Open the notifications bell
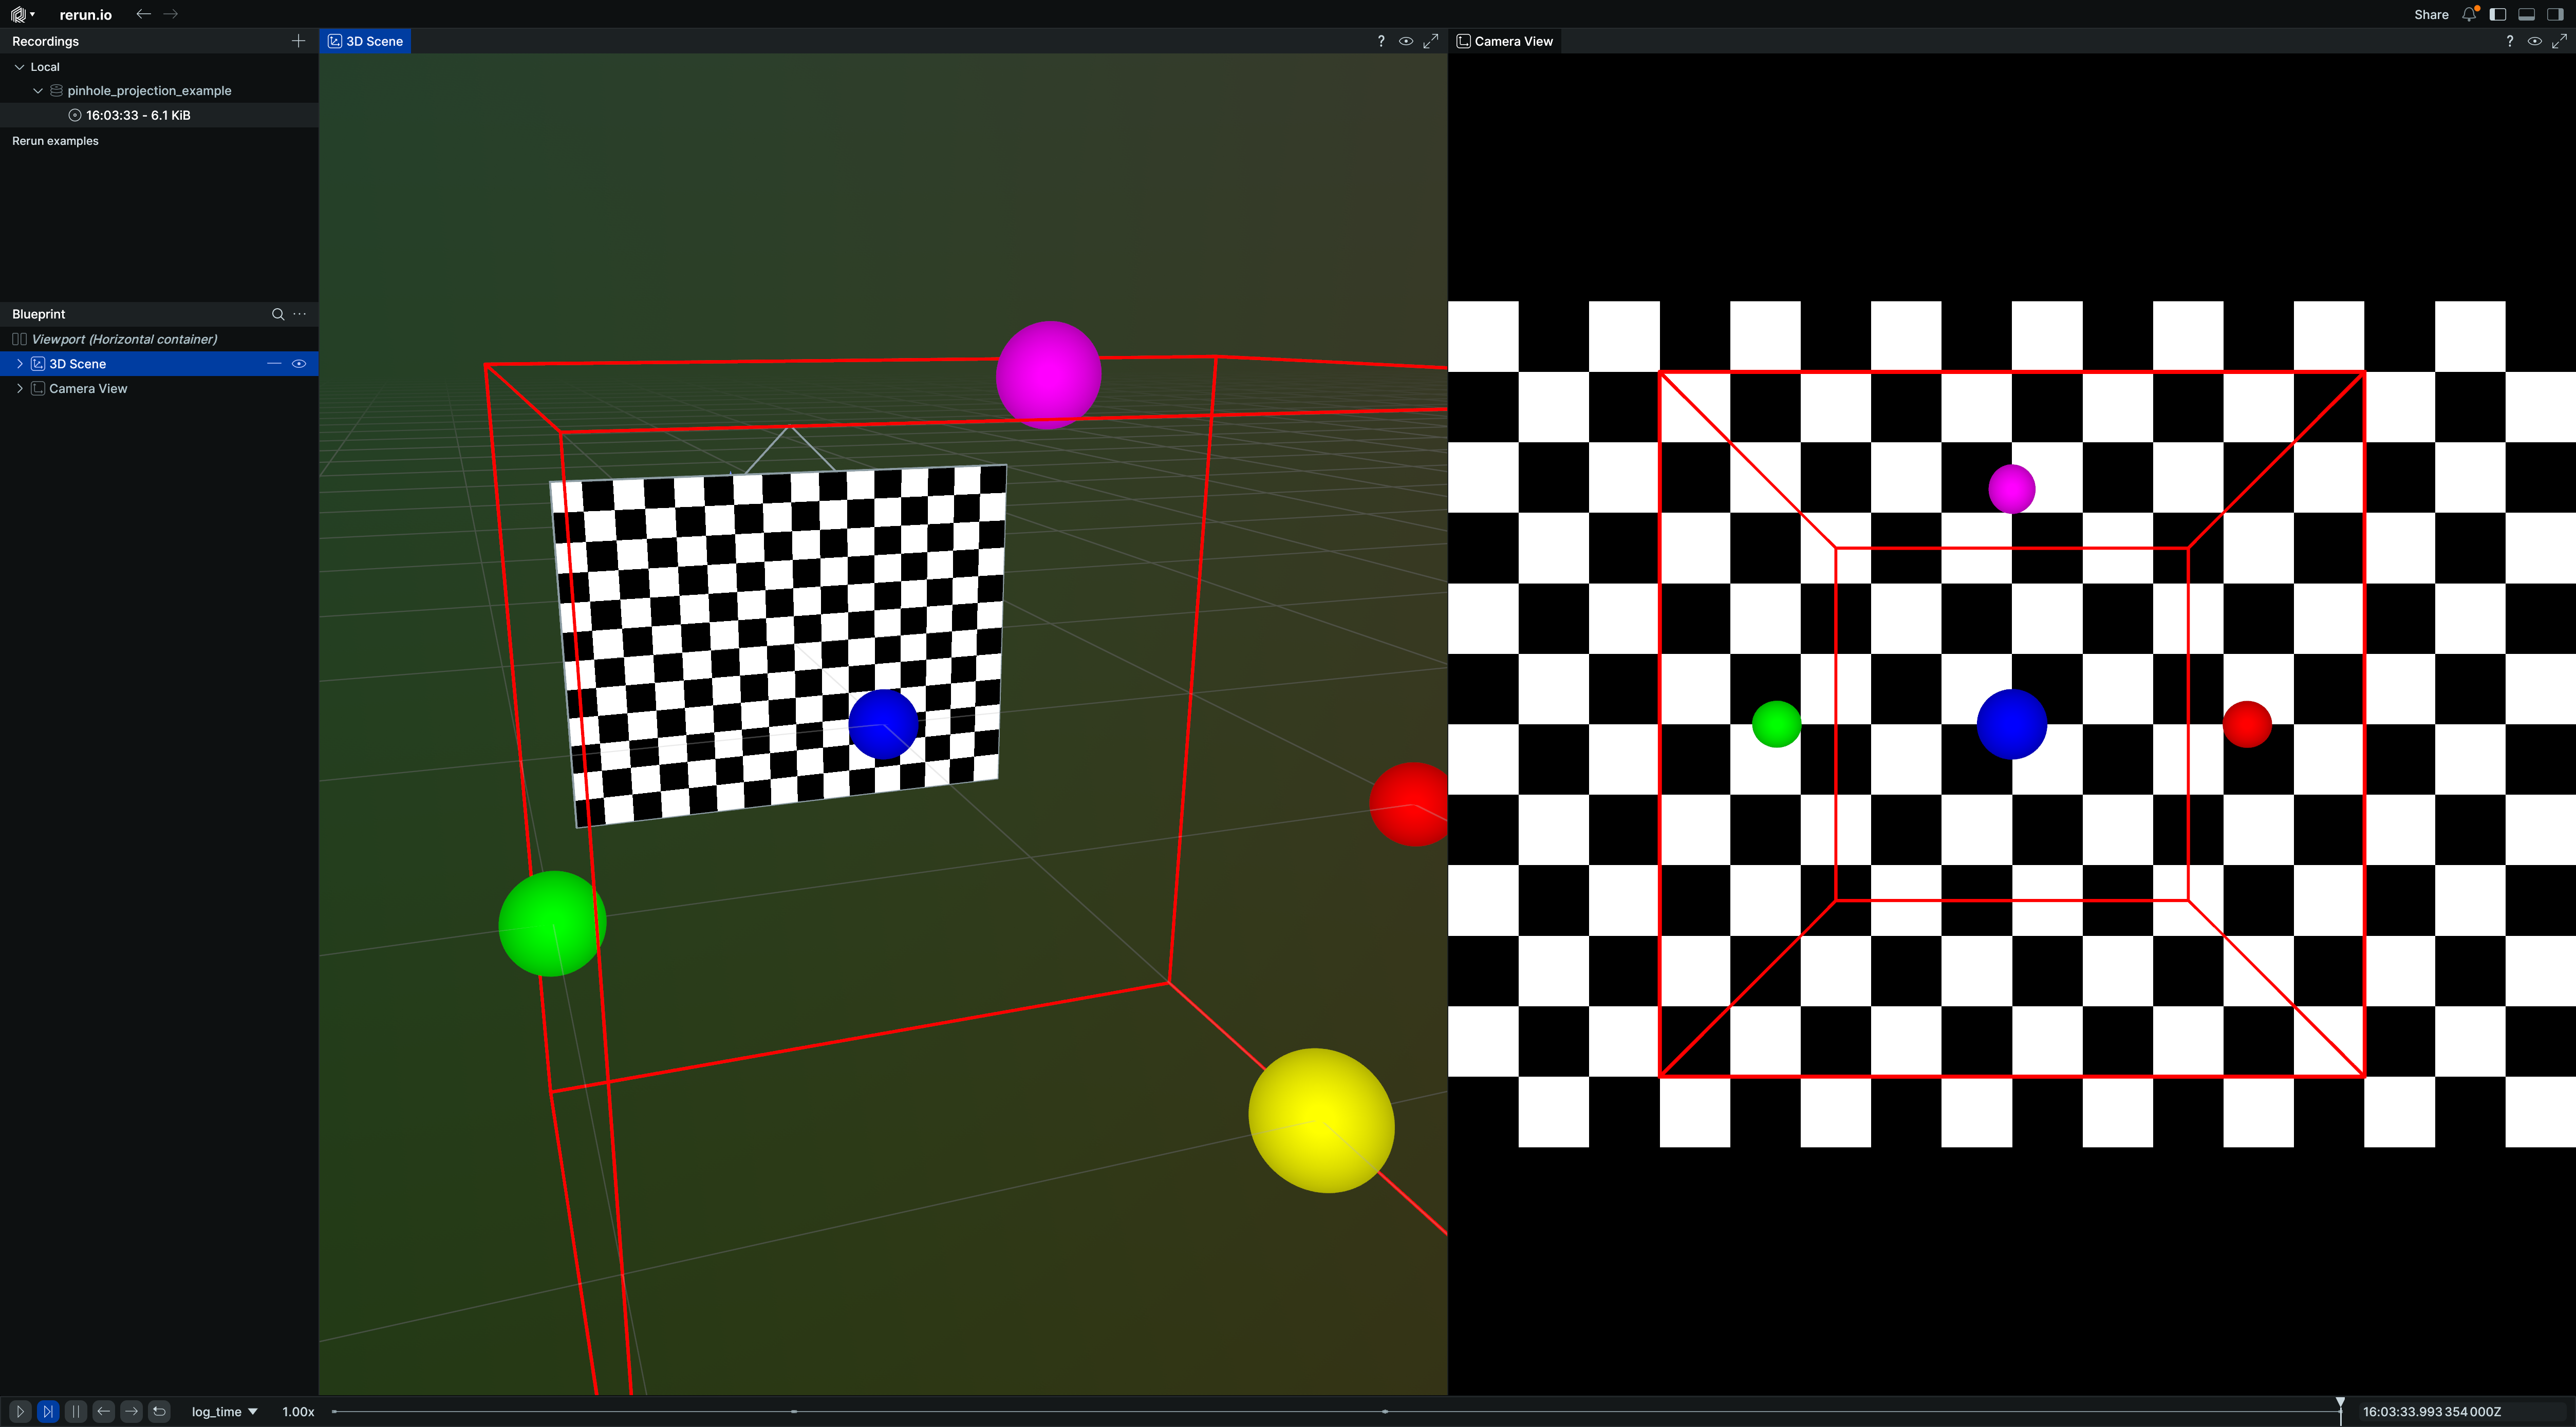Image resolution: width=2576 pixels, height=1427 pixels. (2469, 14)
